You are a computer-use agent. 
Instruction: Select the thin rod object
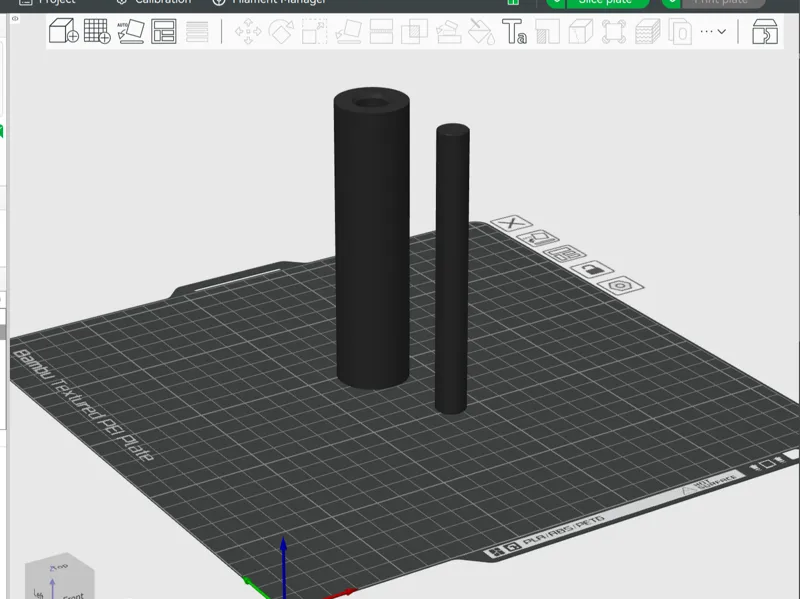453,268
